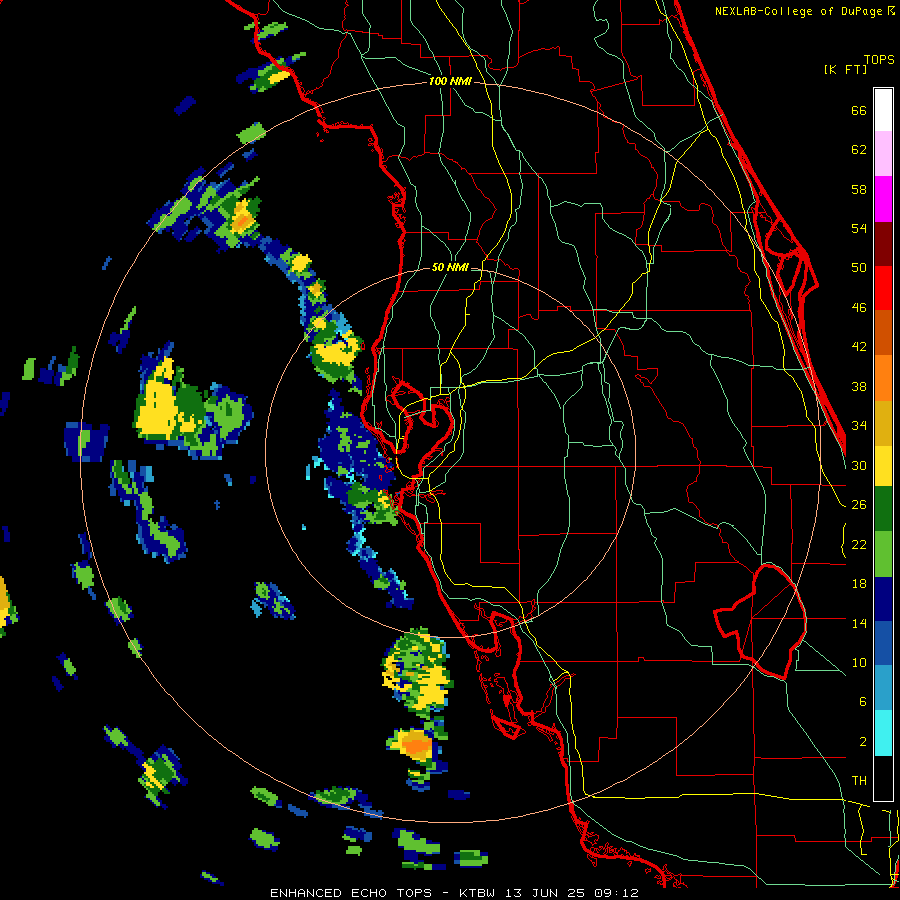900x900 pixels.
Task: Pick the magenta legend swatch
Action: tap(883, 199)
